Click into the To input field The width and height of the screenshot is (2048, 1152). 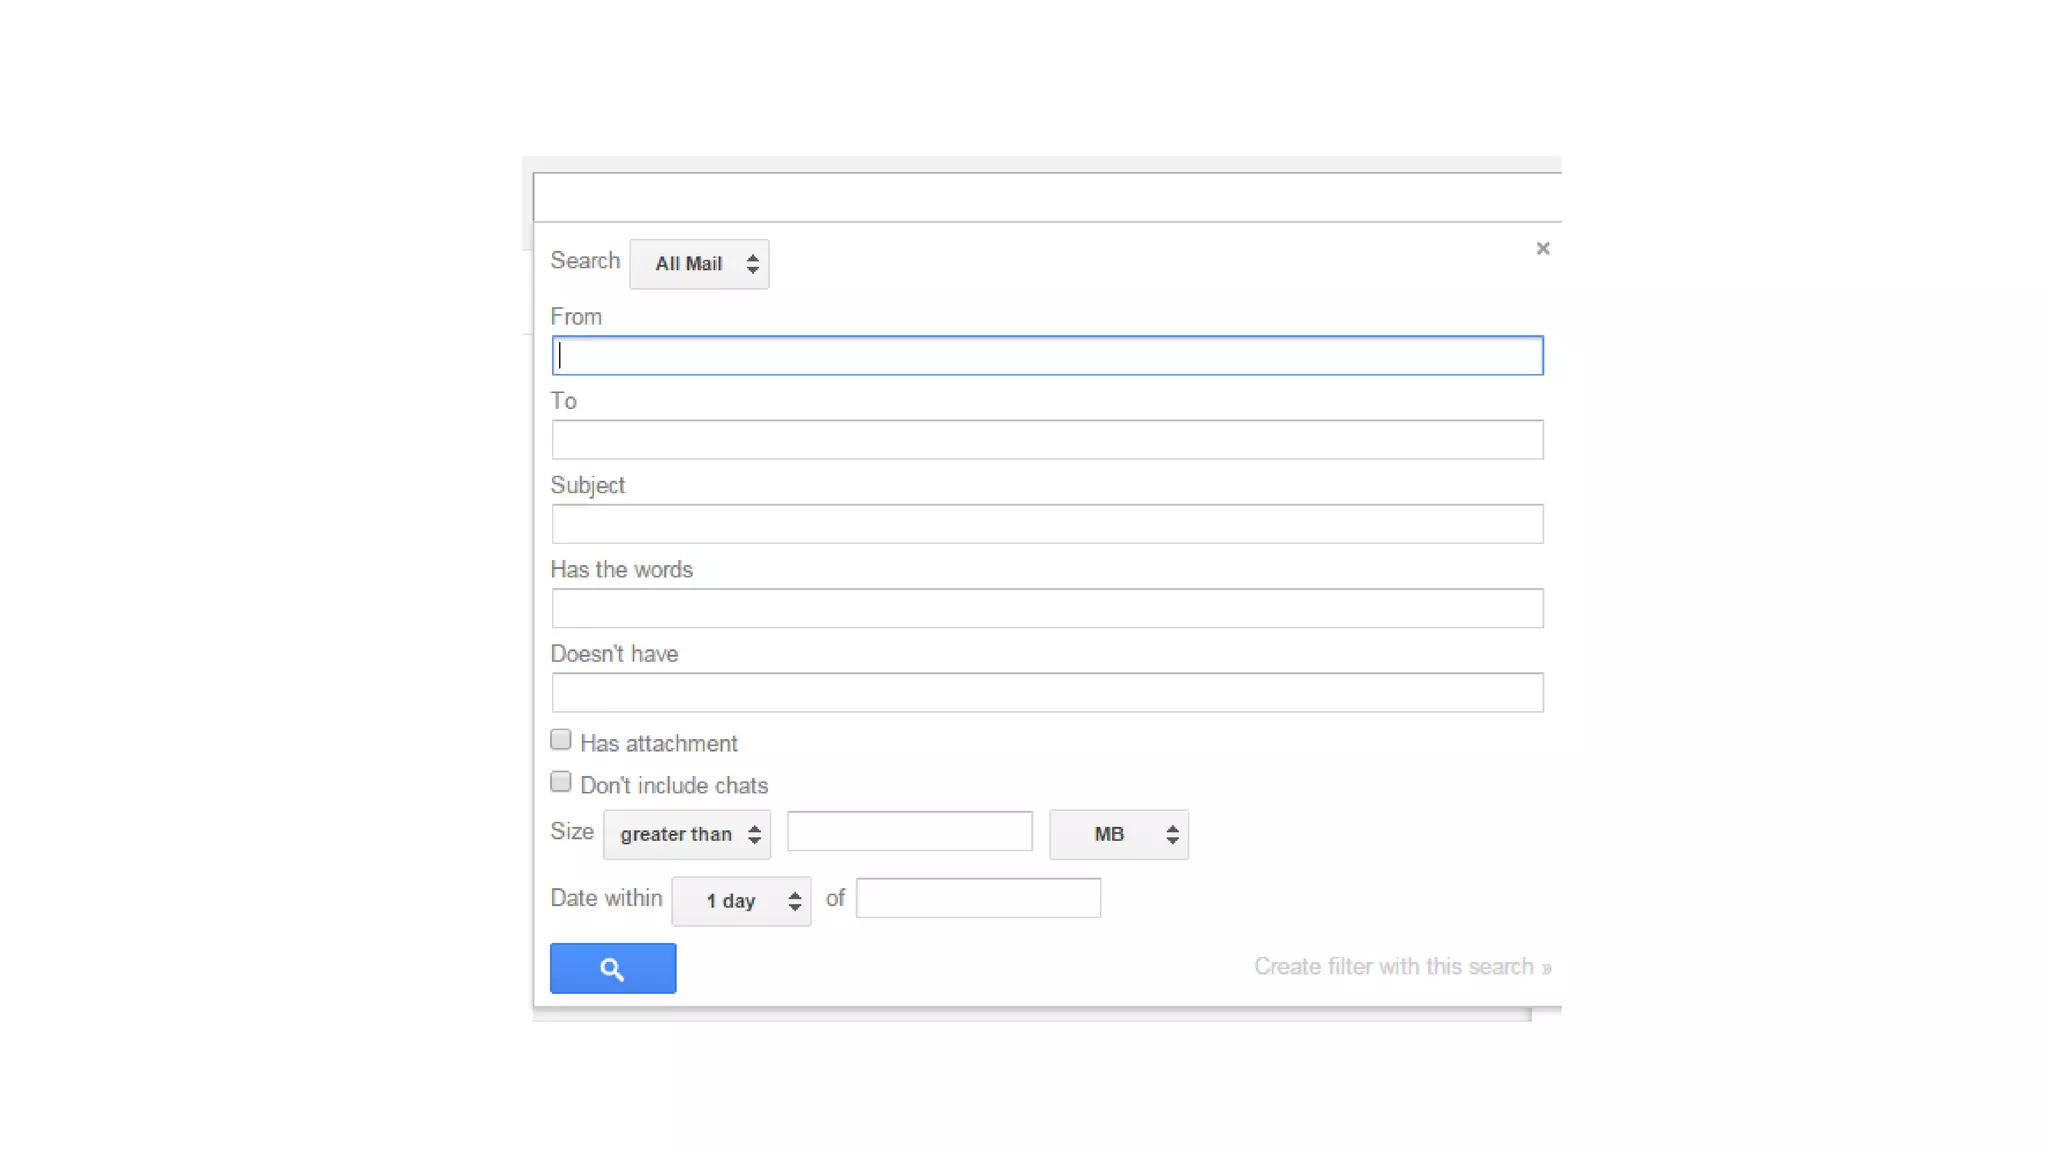(1047, 440)
